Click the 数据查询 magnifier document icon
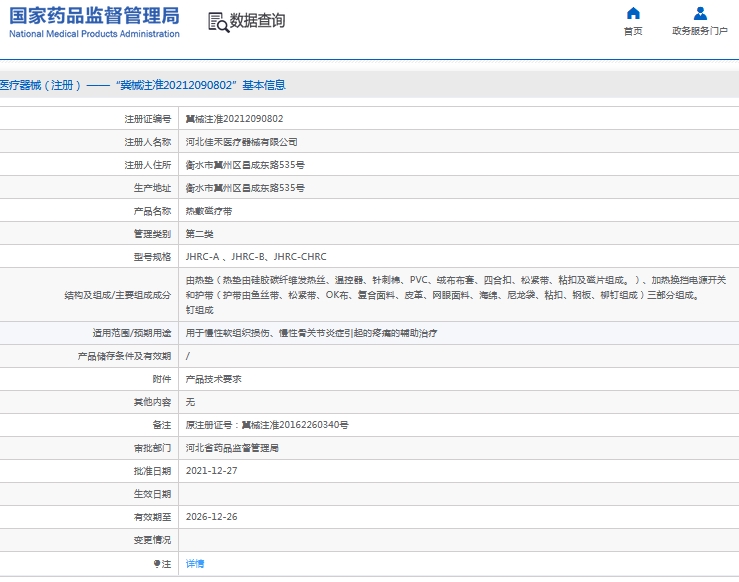This screenshot has width=739, height=582. pyautogui.click(x=218, y=22)
